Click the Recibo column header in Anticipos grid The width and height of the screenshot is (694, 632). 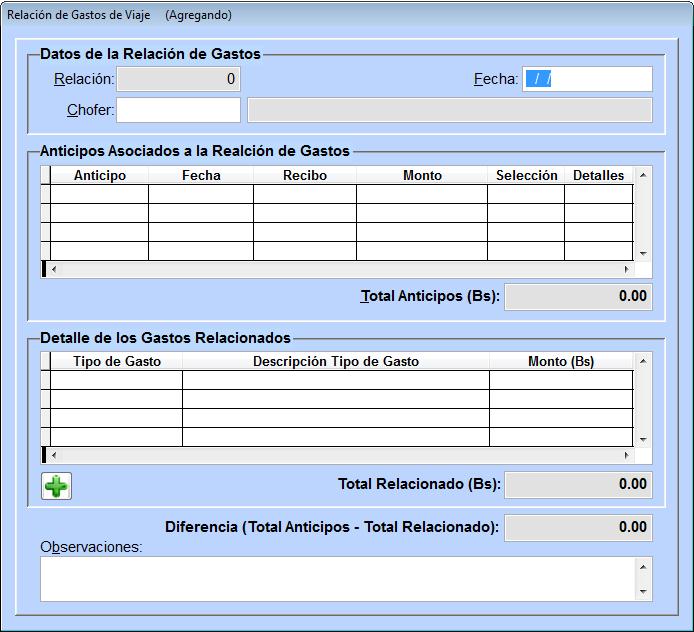pyautogui.click(x=305, y=175)
